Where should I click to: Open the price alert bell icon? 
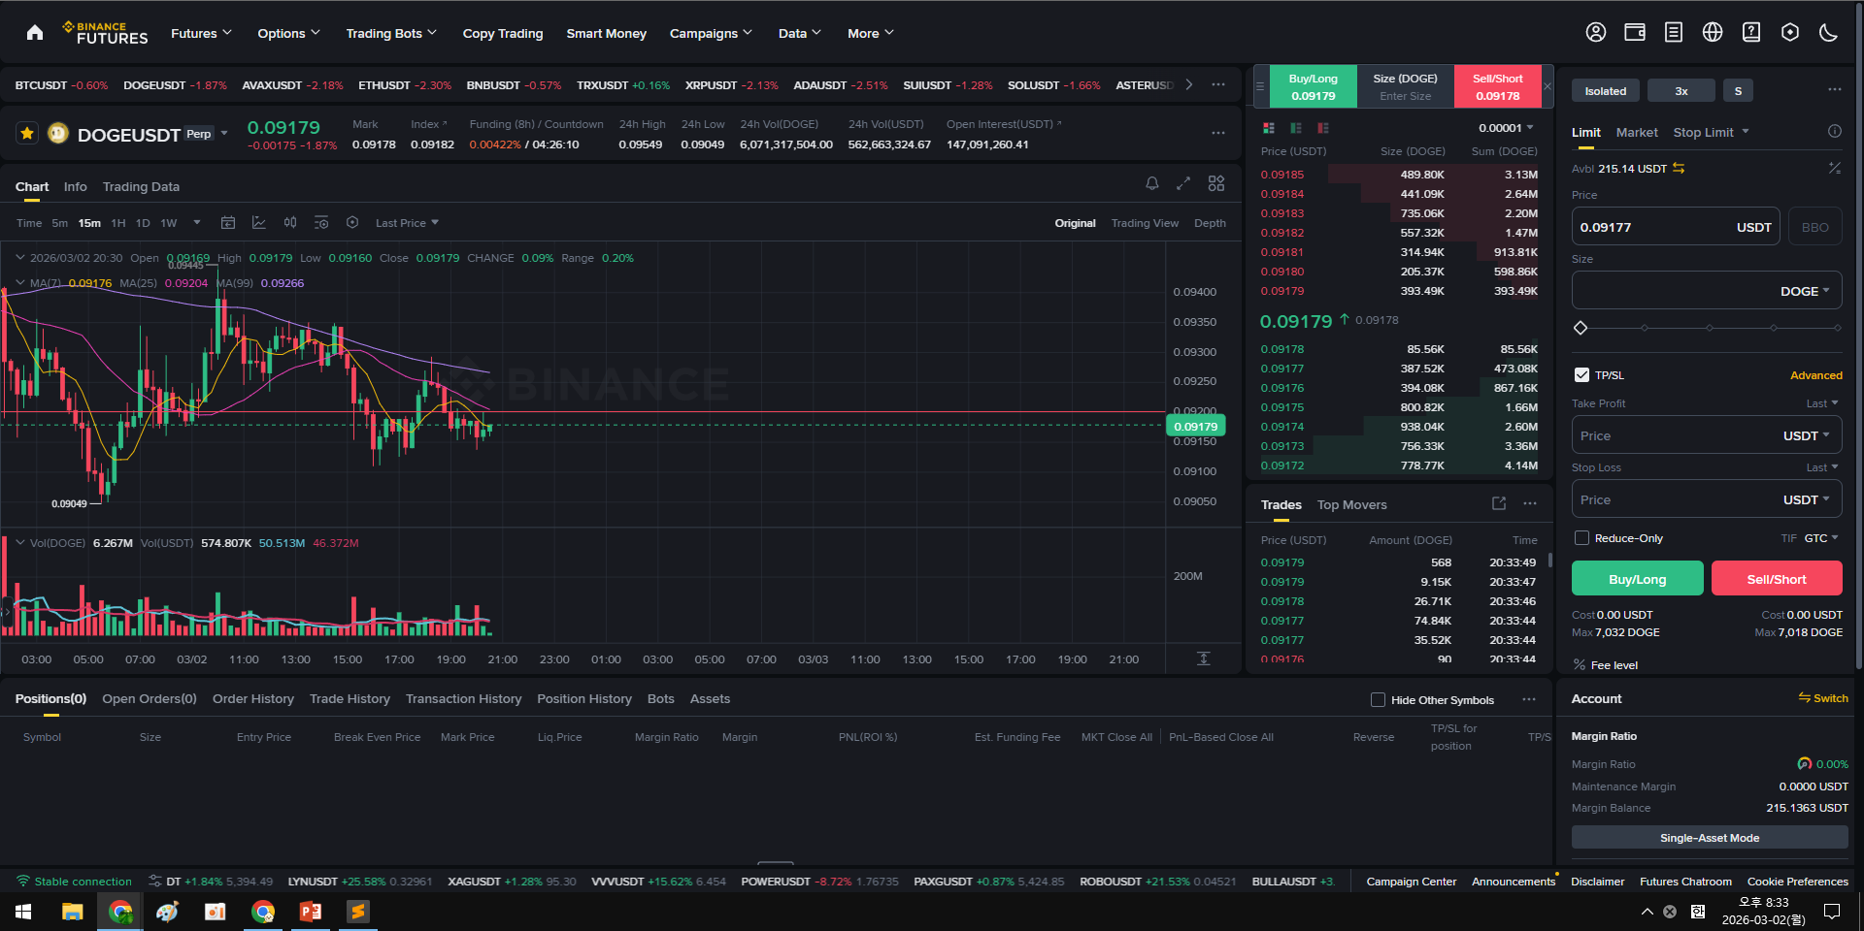tap(1152, 183)
